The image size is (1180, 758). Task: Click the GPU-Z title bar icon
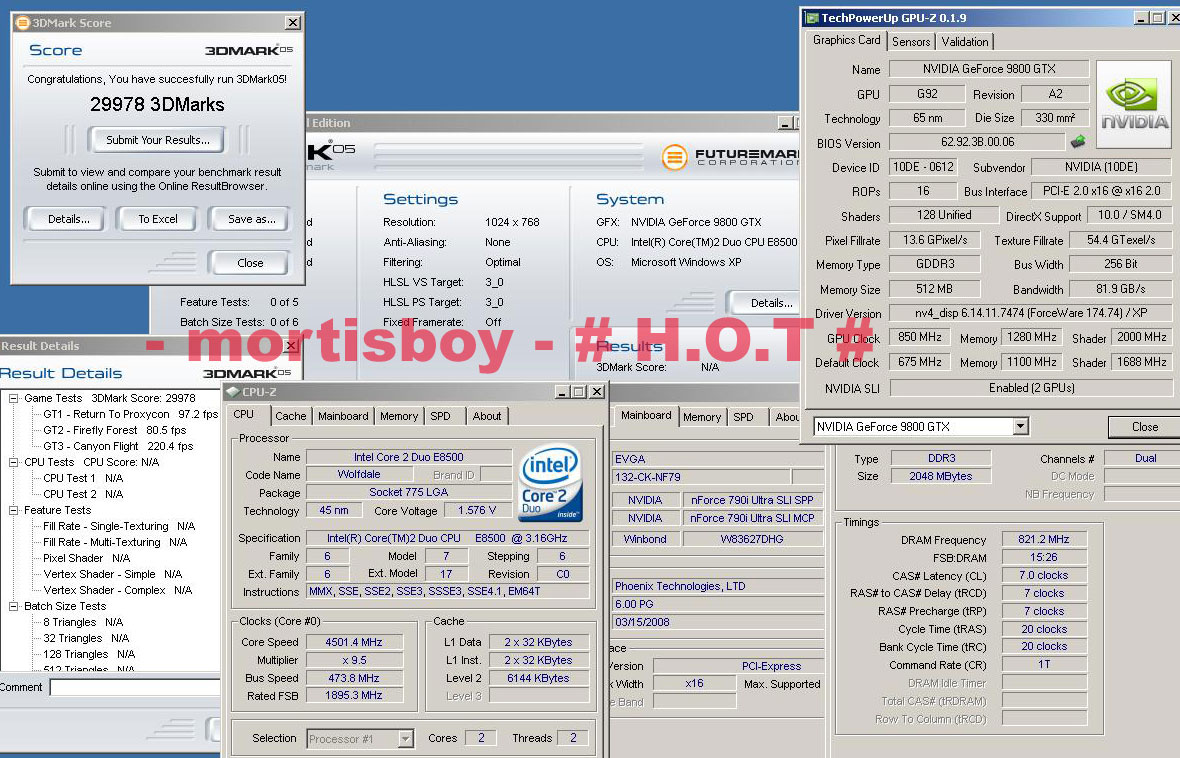click(811, 17)
